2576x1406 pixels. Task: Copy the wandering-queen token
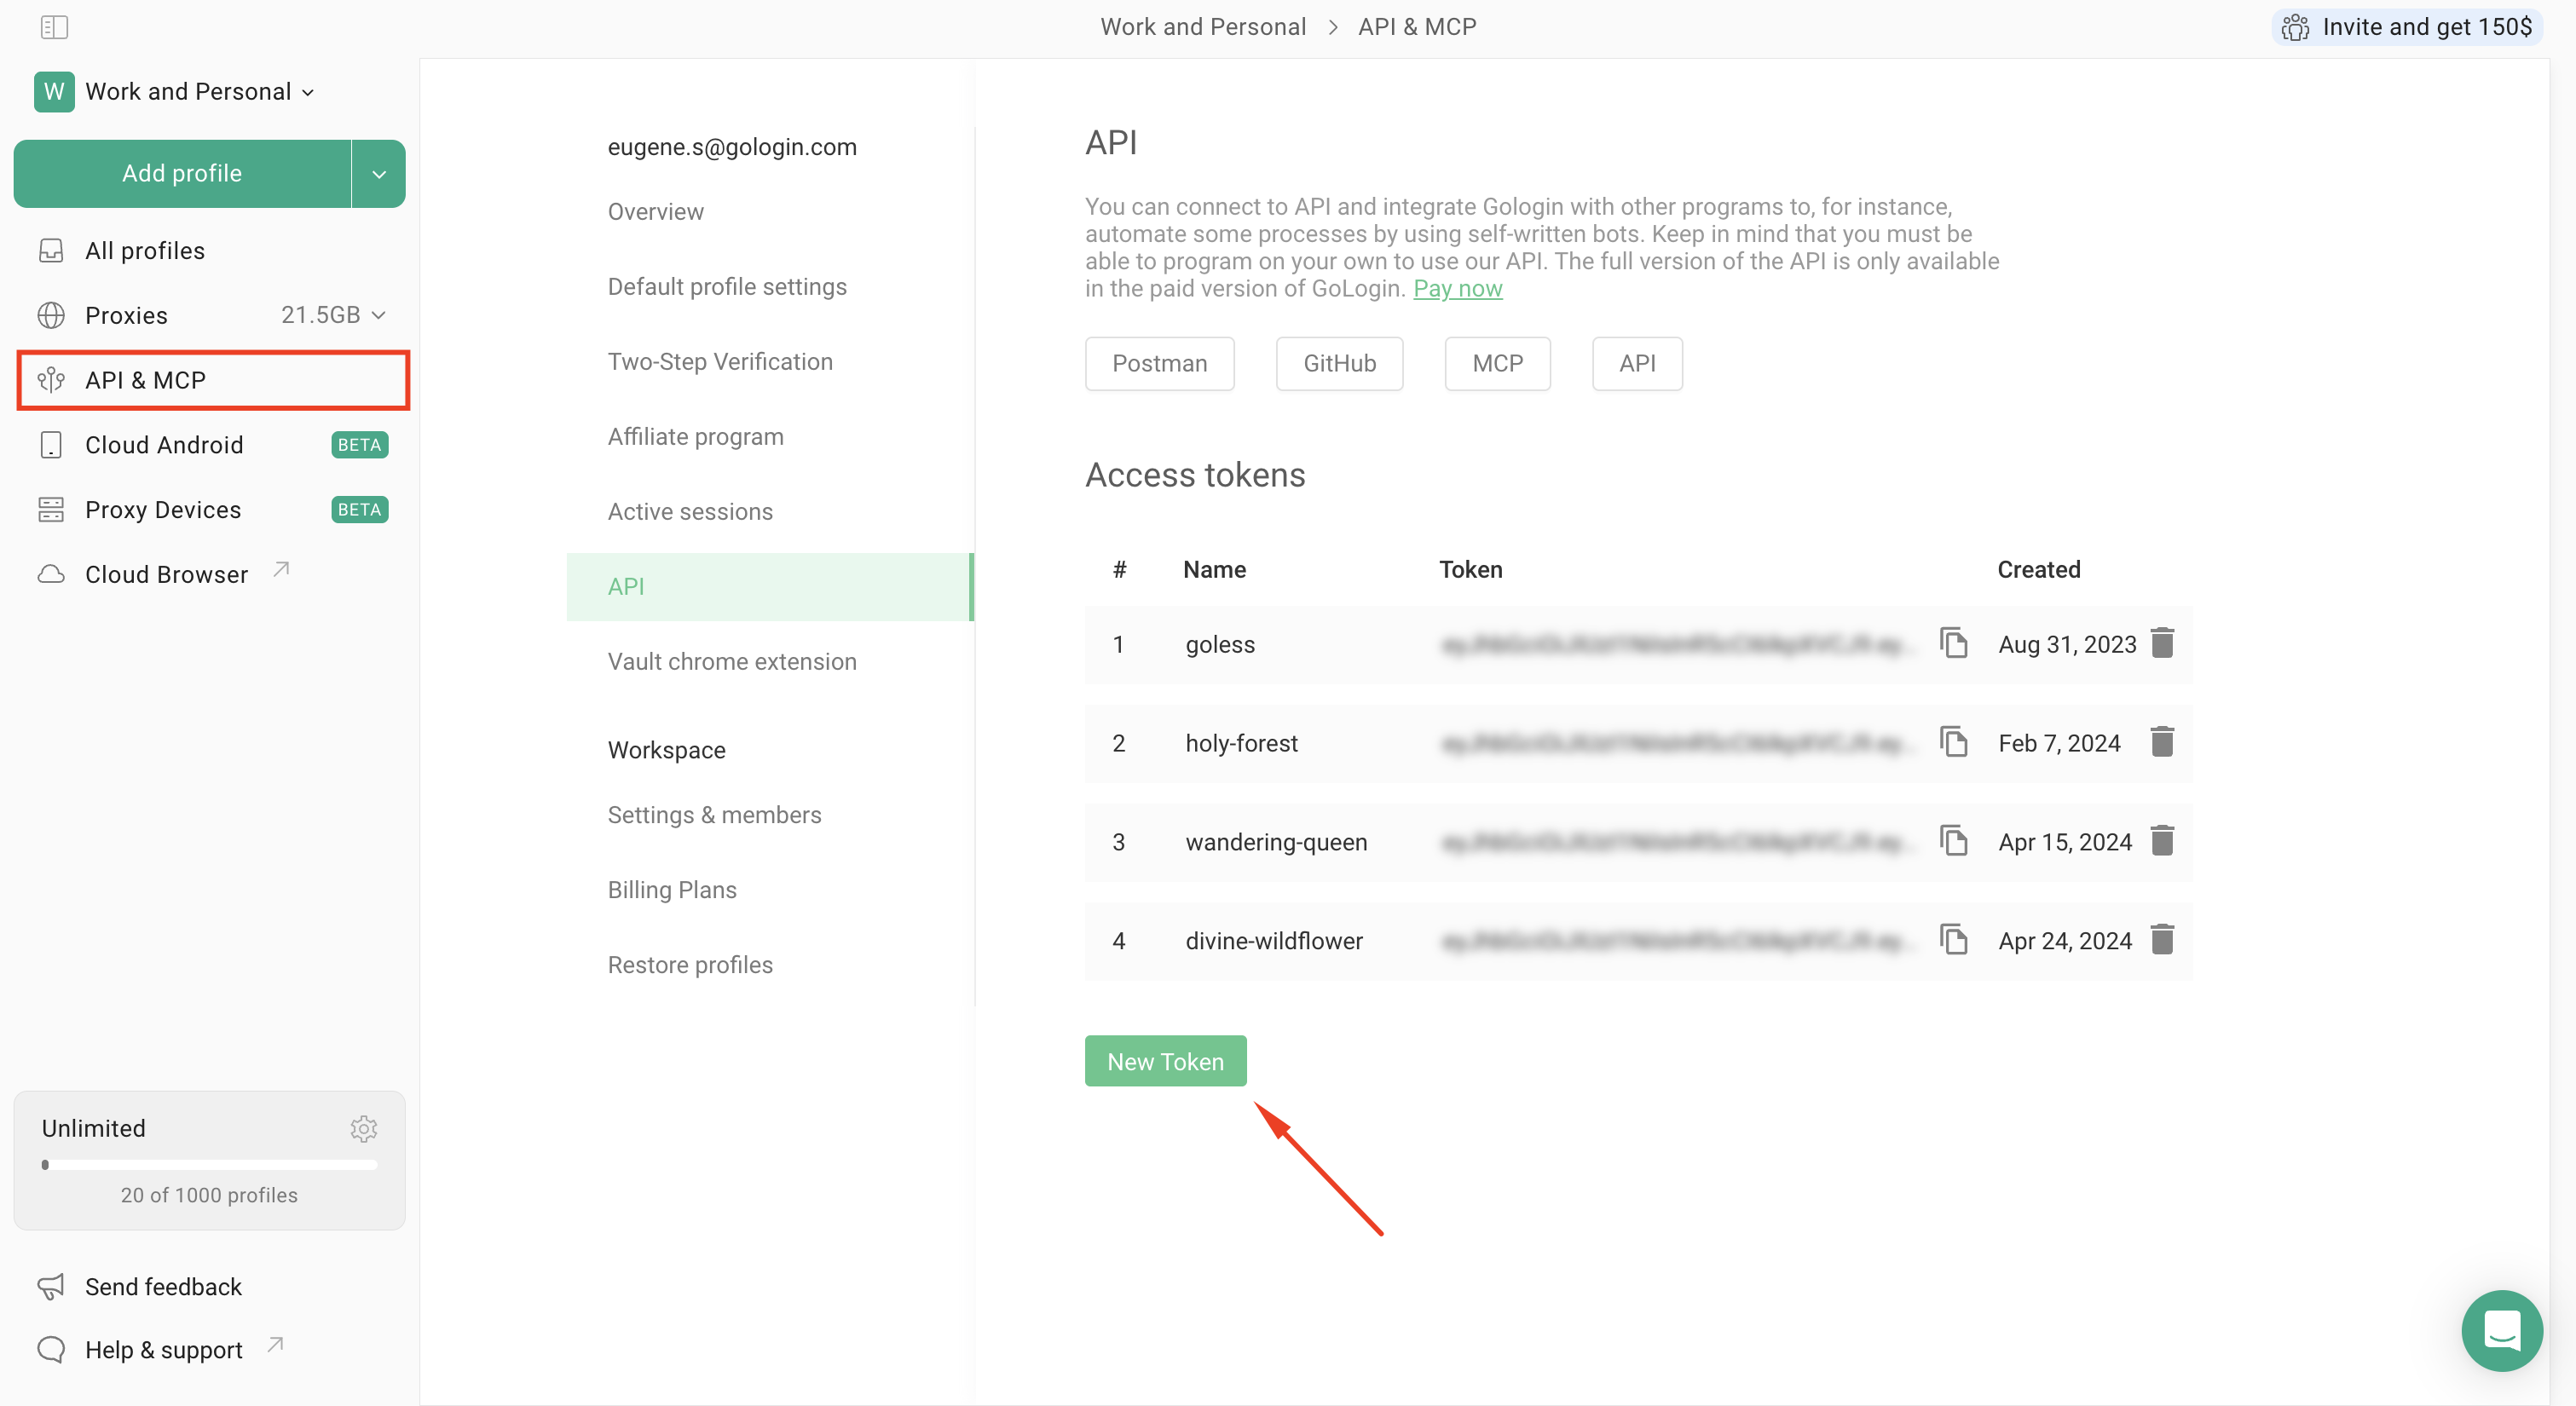pyautogui.click(x=1953, y=841)
